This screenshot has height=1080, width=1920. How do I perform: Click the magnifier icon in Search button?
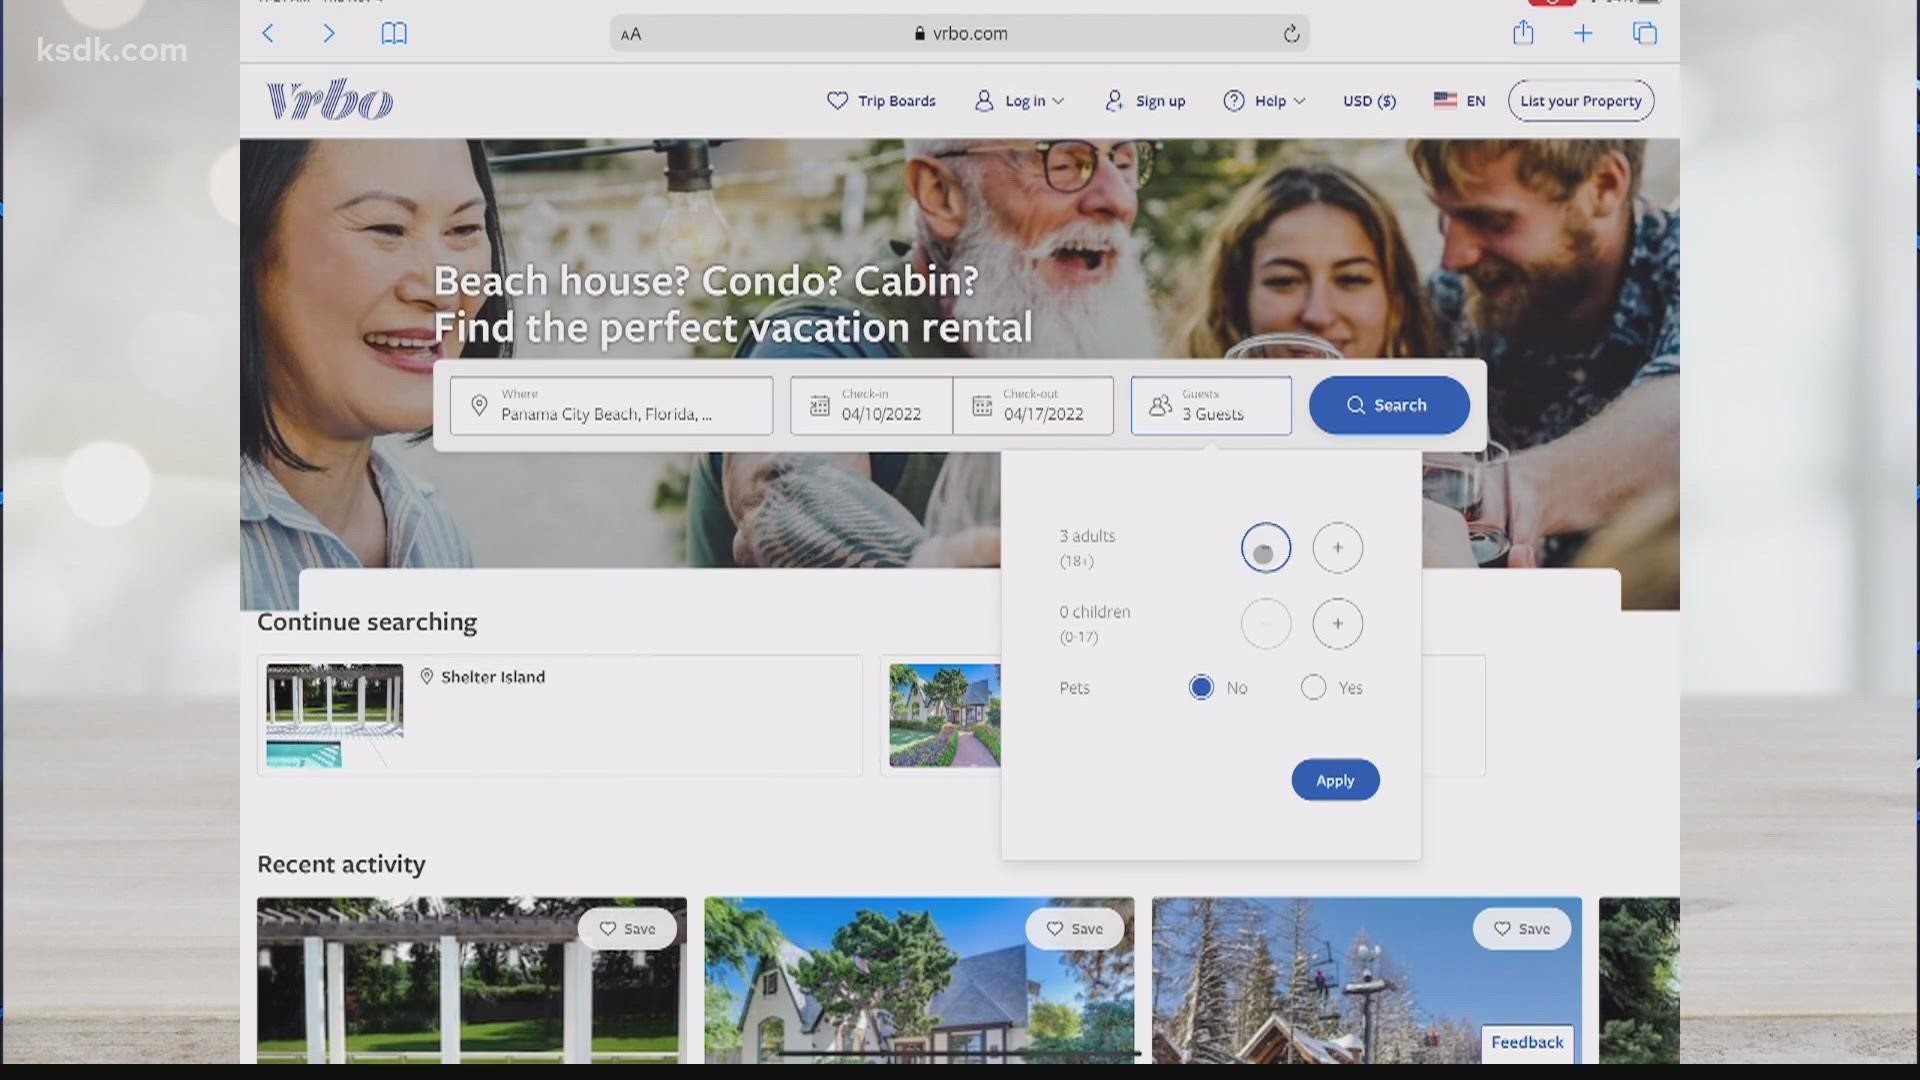(x=1355, y=405)
